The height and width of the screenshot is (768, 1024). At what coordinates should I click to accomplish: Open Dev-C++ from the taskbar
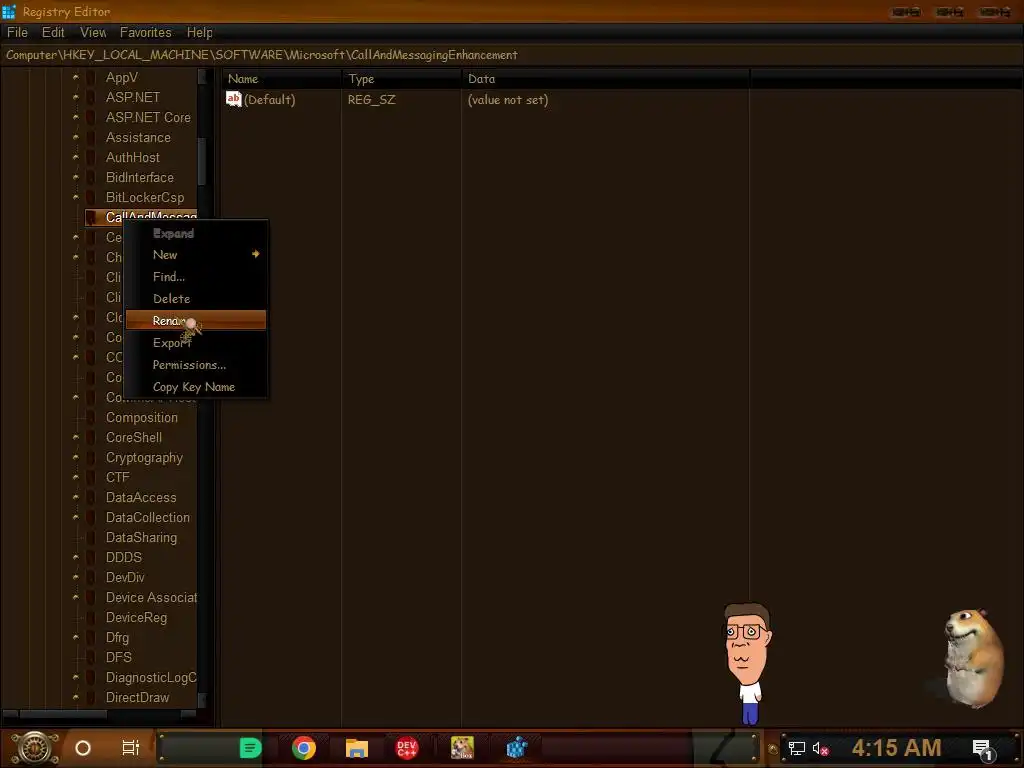(407, 748)
